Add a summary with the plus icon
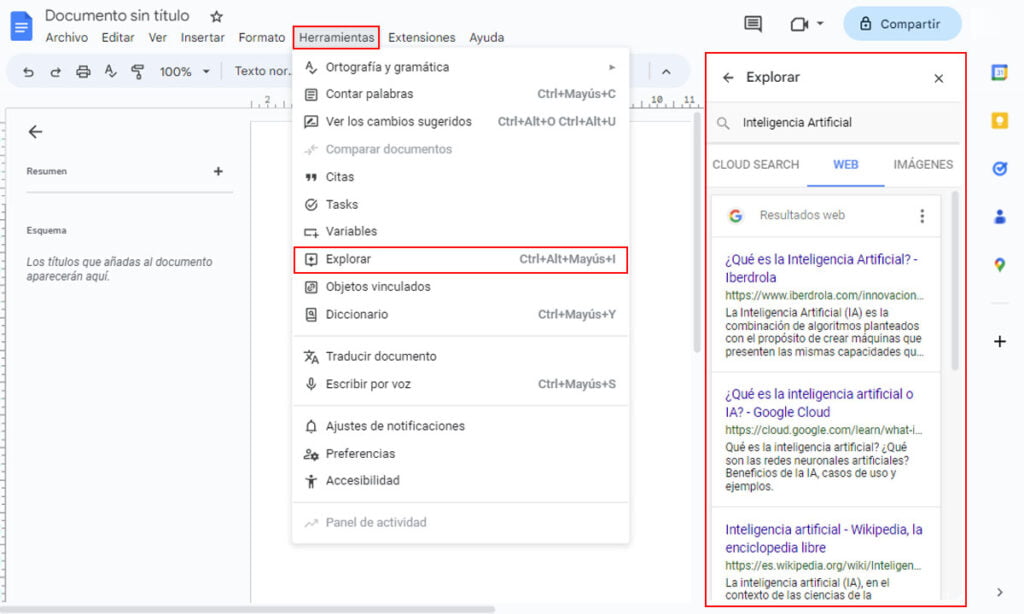The height and width of the screenshot is (614, 1024). [218, 171]
